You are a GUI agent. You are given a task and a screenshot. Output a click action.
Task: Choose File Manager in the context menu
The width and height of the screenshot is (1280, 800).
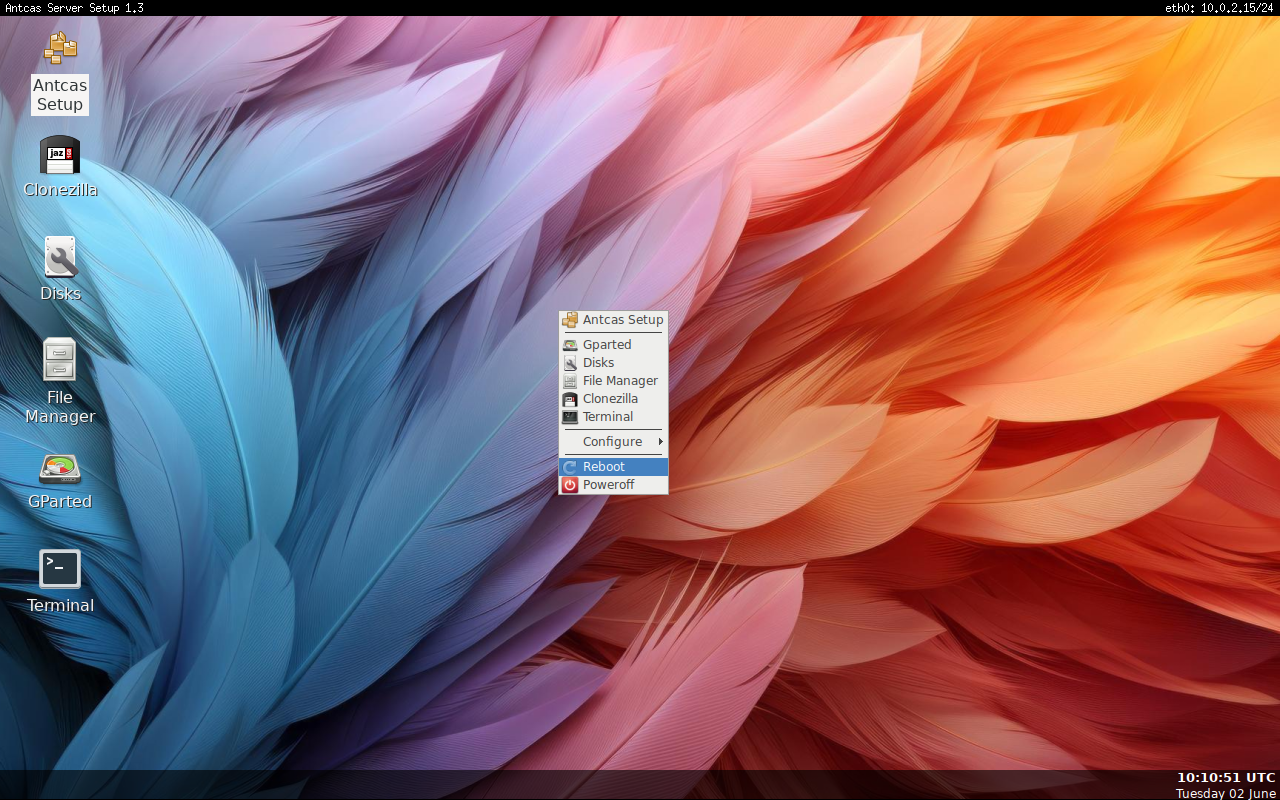pos(613,381)
